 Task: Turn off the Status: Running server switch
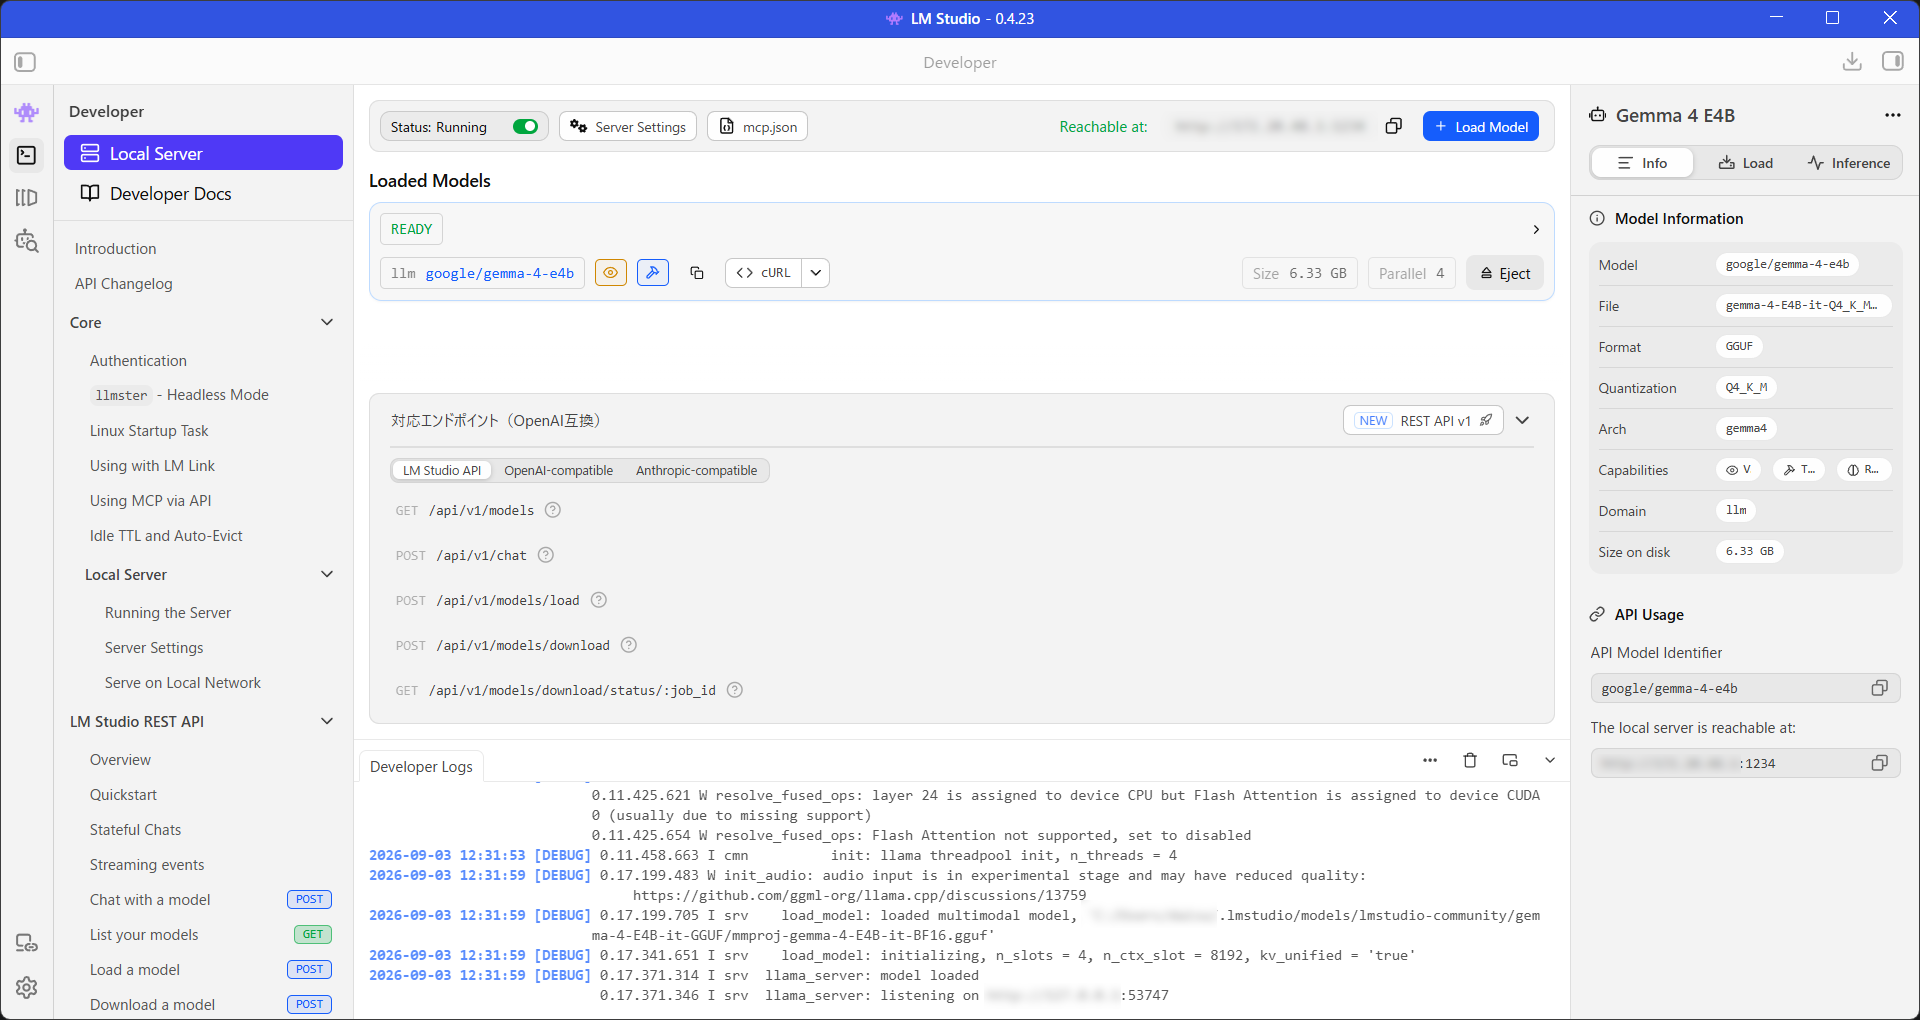click(525, 127)
